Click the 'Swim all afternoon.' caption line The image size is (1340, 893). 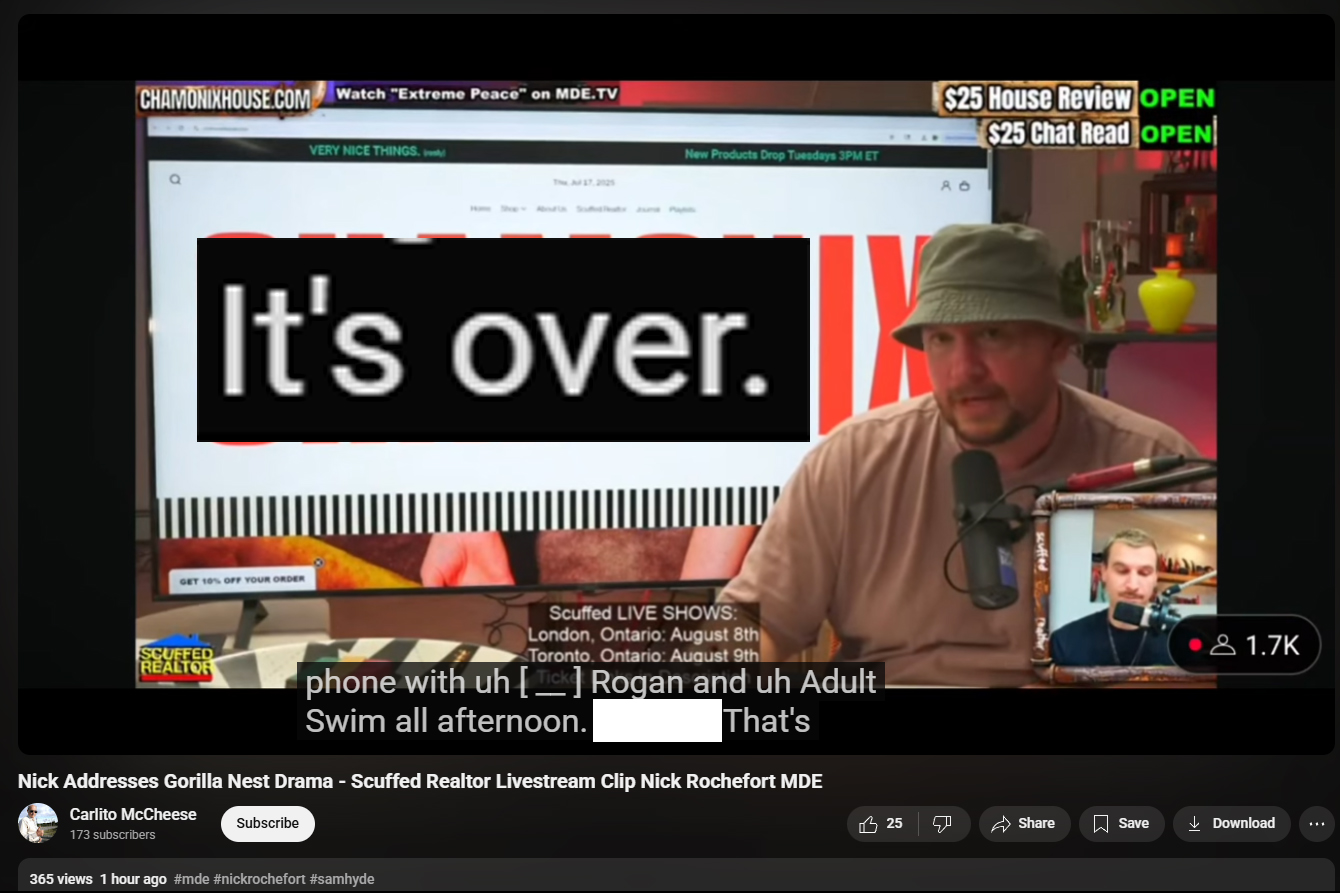pyautogui.click(x=446, y=721)
